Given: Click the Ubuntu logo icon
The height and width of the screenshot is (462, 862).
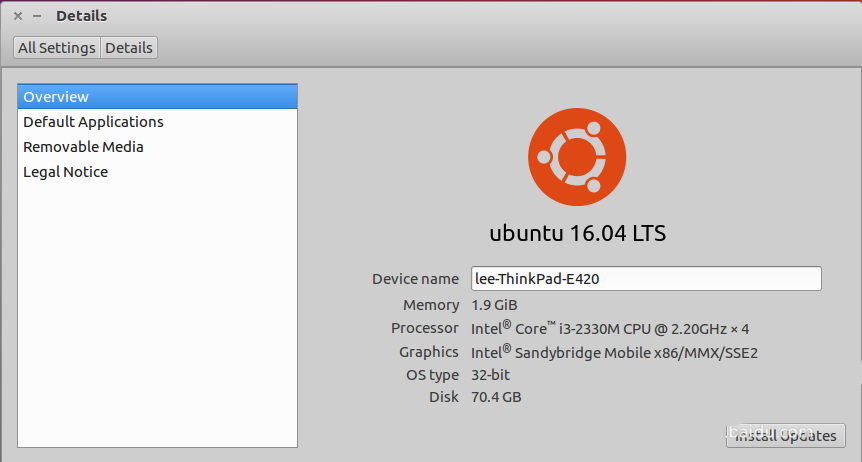Looking at the screenshot, I should 577,157.
